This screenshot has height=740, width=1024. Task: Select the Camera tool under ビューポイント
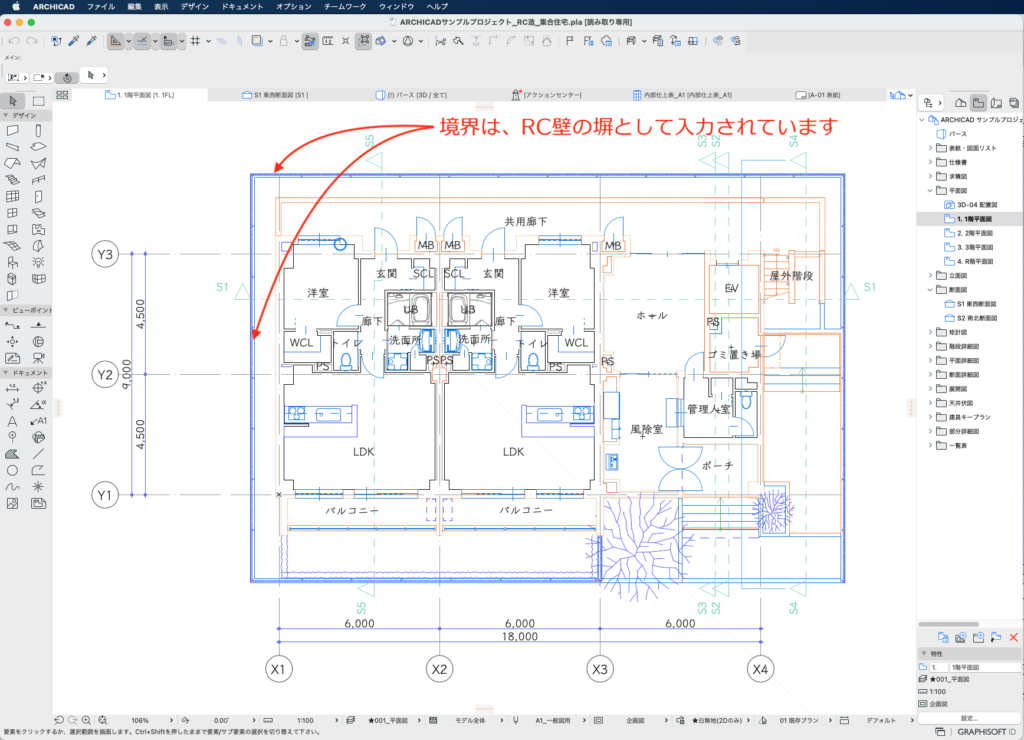click(39, 358)
